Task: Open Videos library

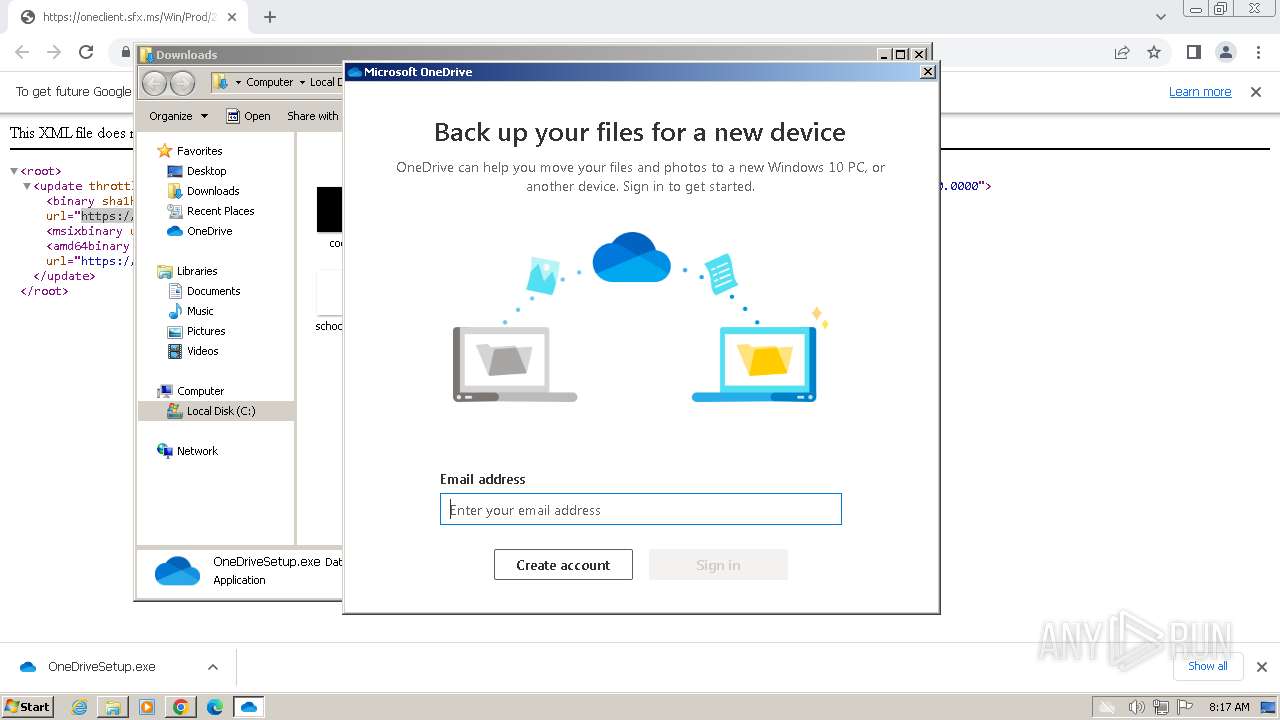Action: click(x=202, y=351)
